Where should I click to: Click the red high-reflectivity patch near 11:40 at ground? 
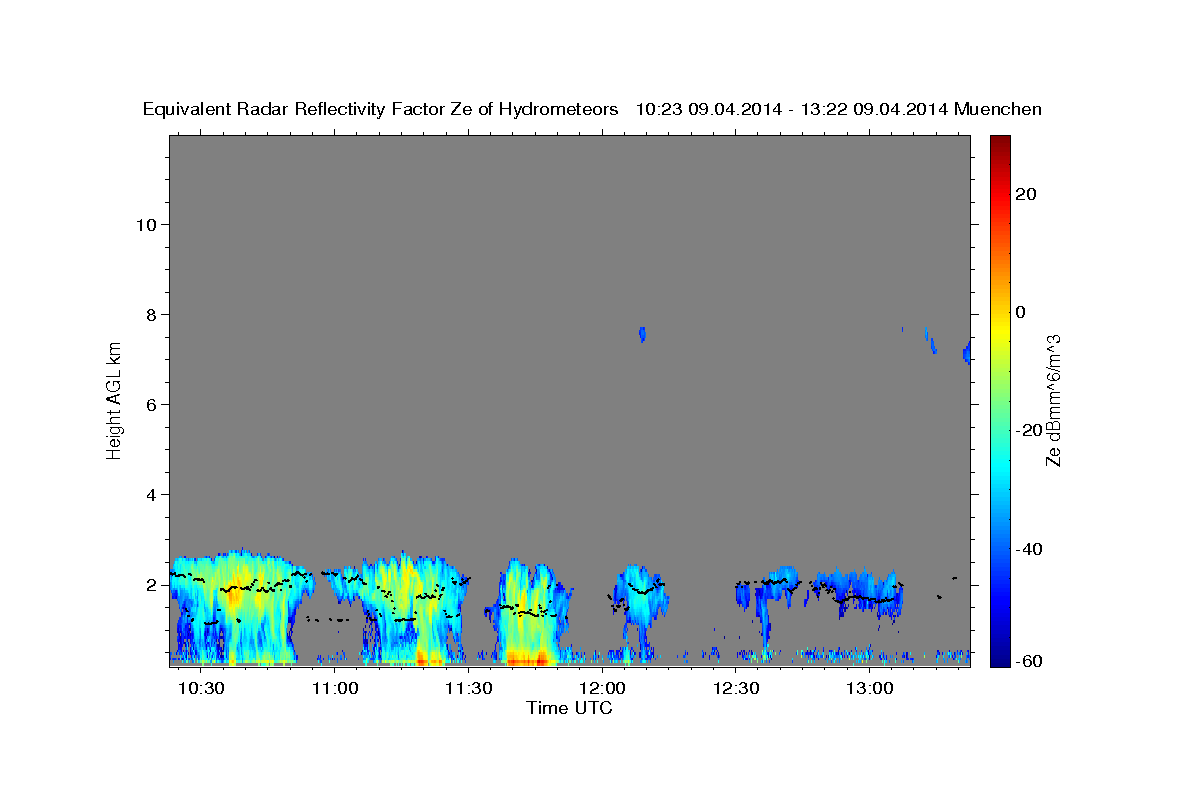527,658
